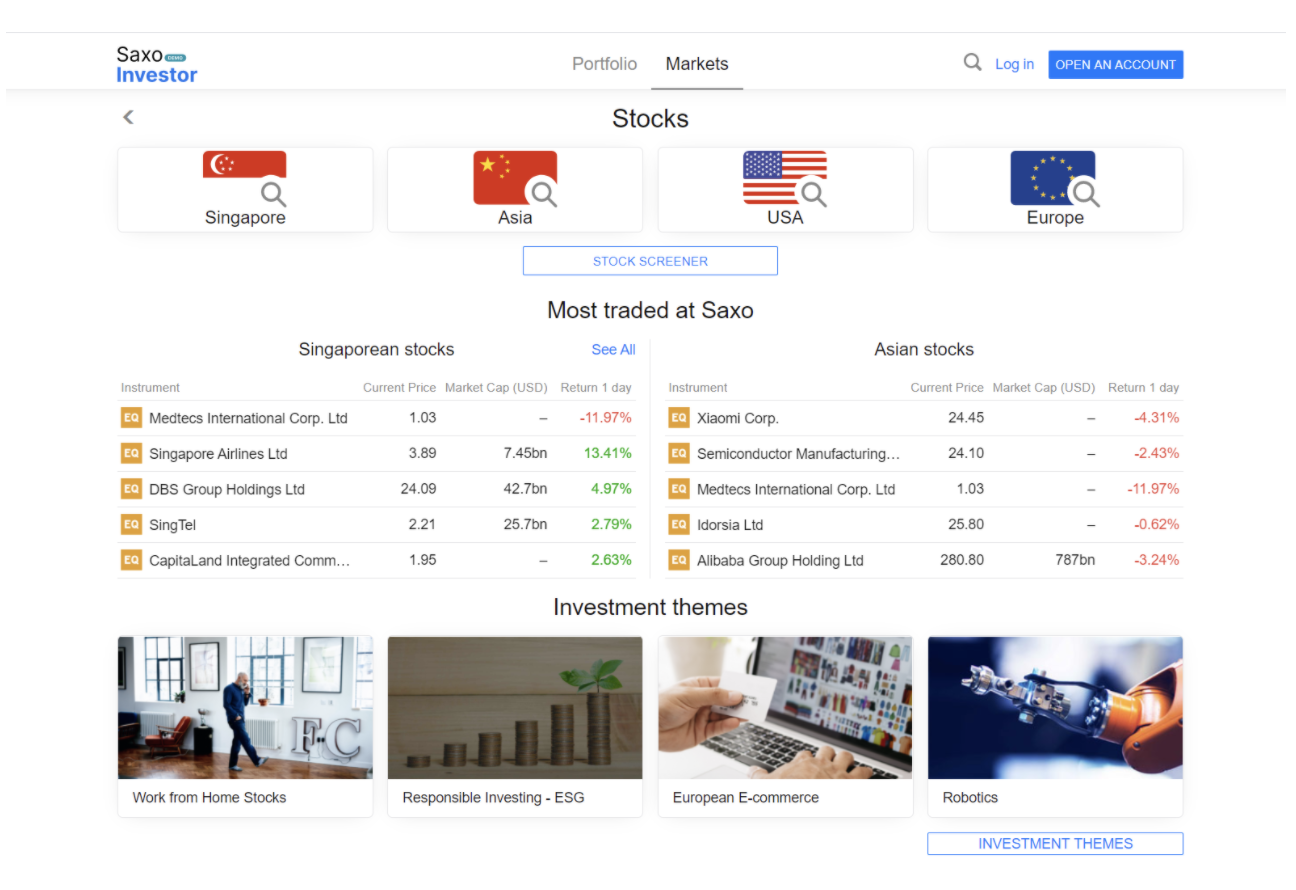Screen dimensions: 1296x890
Task: Click the -0.62% return of Idorsia
Action: tap(1156, 524)
